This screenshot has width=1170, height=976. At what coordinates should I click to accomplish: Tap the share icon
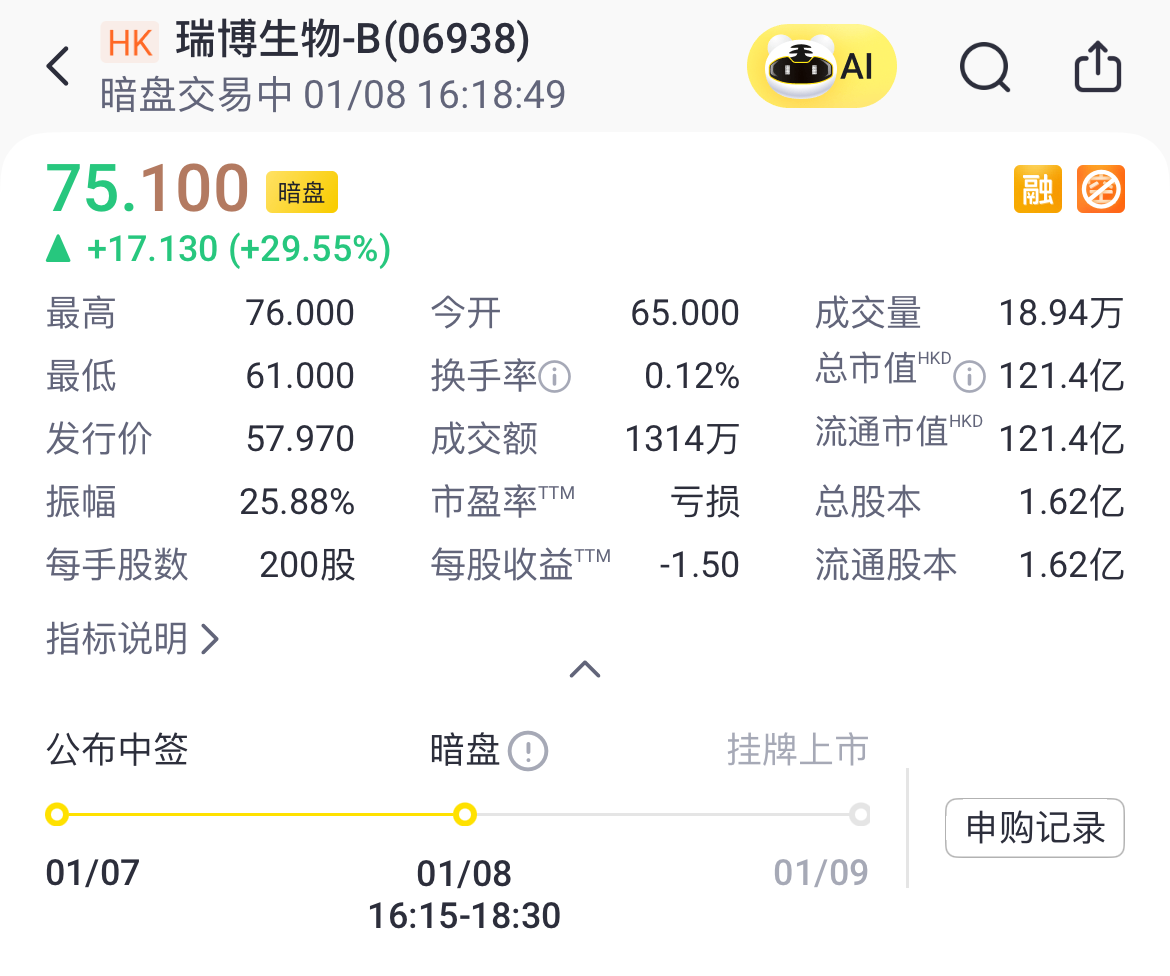[1097, 67]
